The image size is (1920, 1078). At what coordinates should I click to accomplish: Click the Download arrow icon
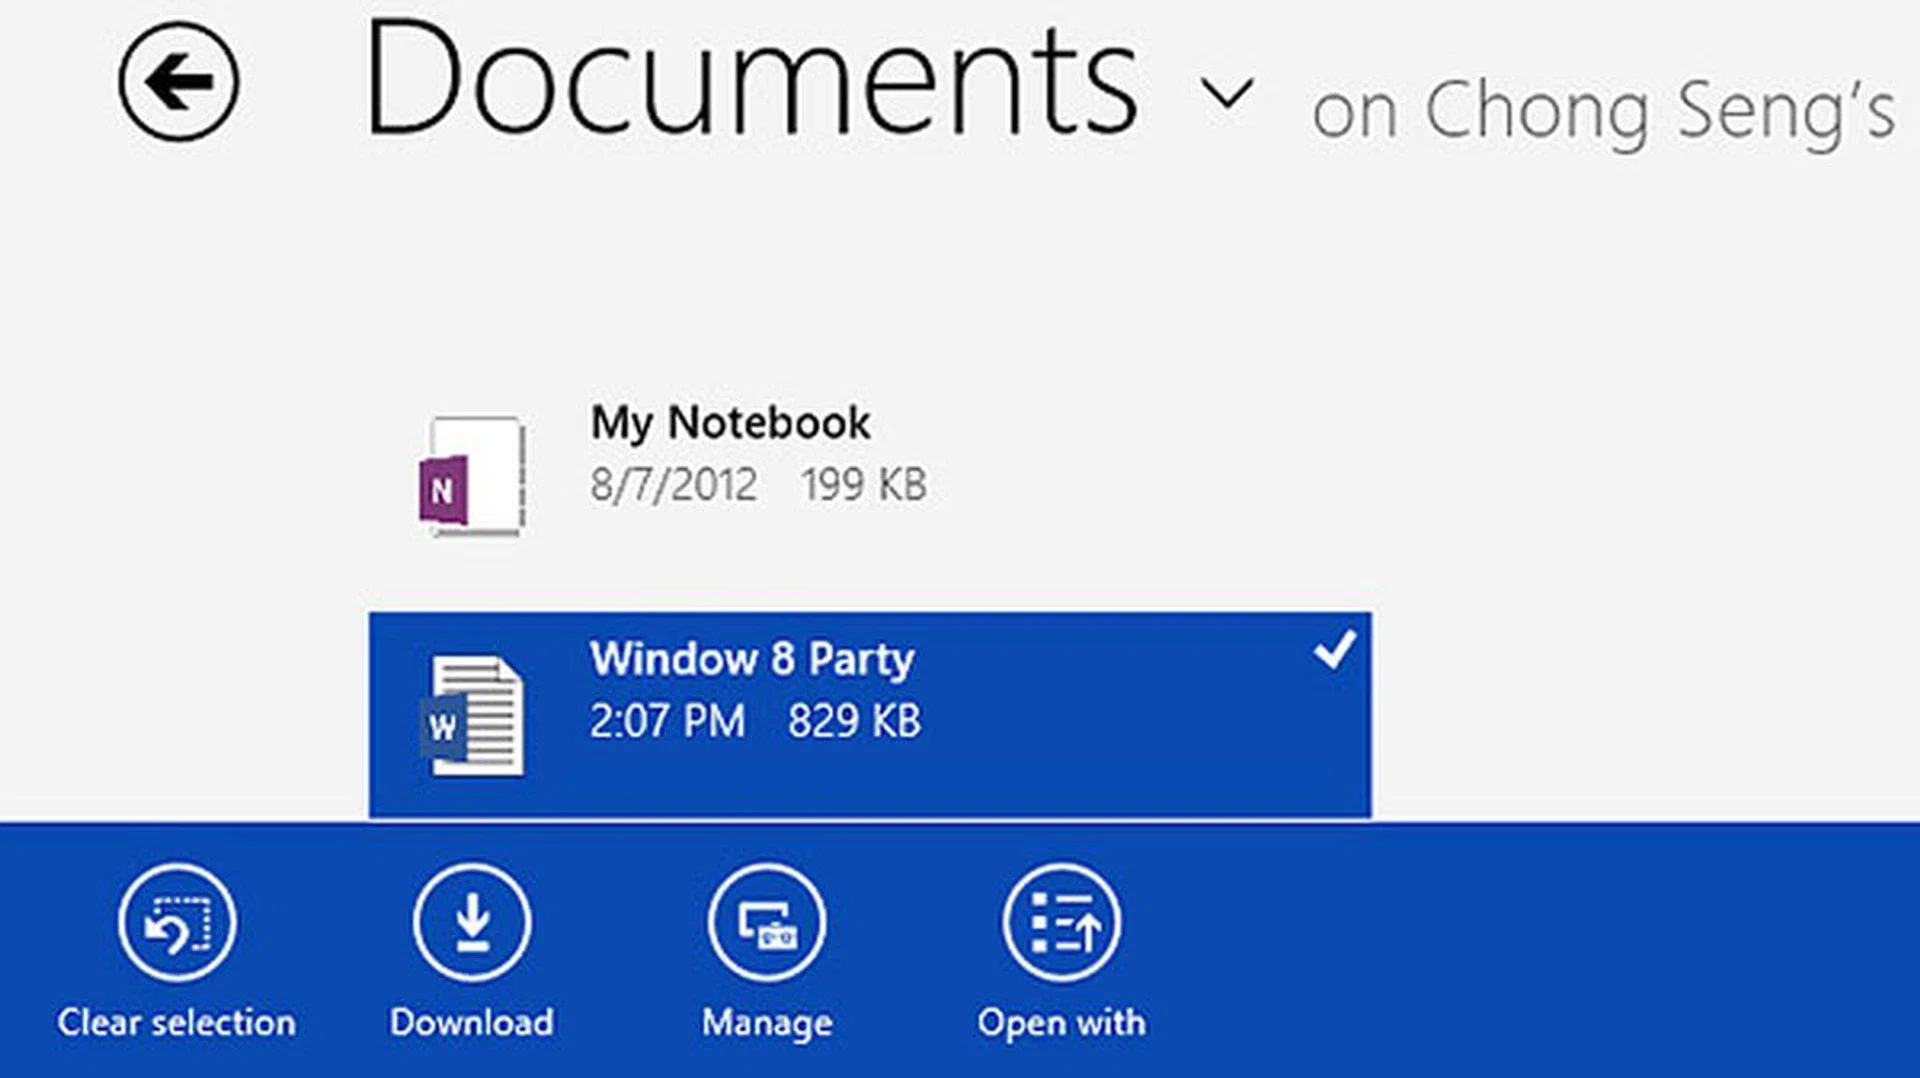click(472, 923)
